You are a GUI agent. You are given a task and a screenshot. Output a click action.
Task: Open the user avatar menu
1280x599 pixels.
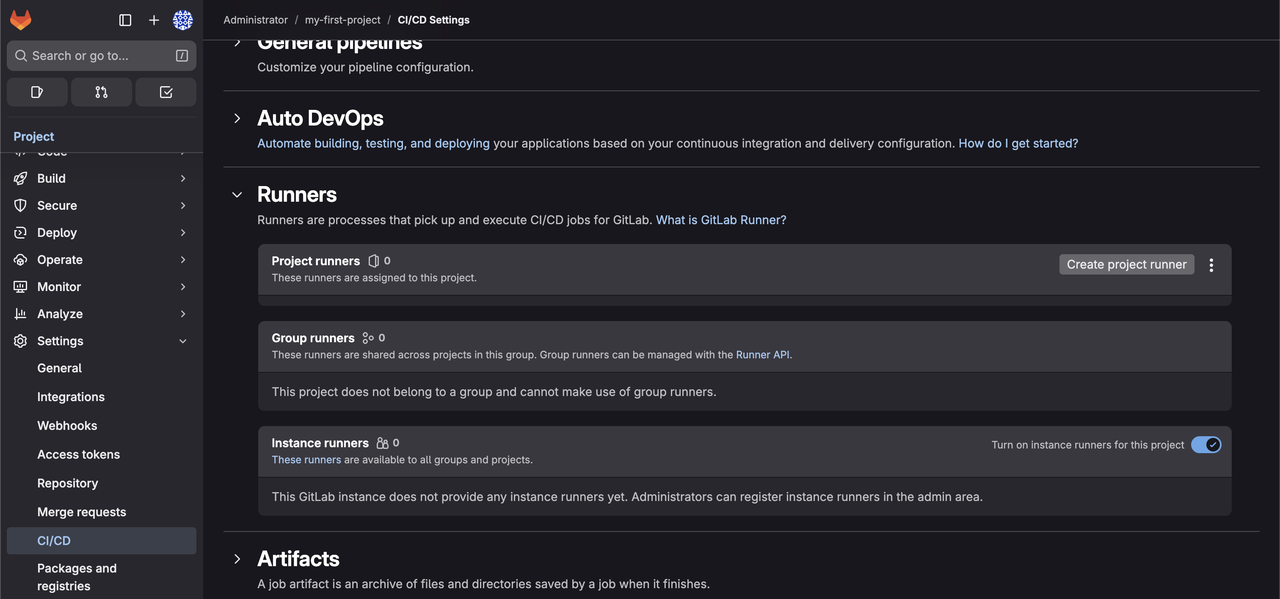coord(182,20)
